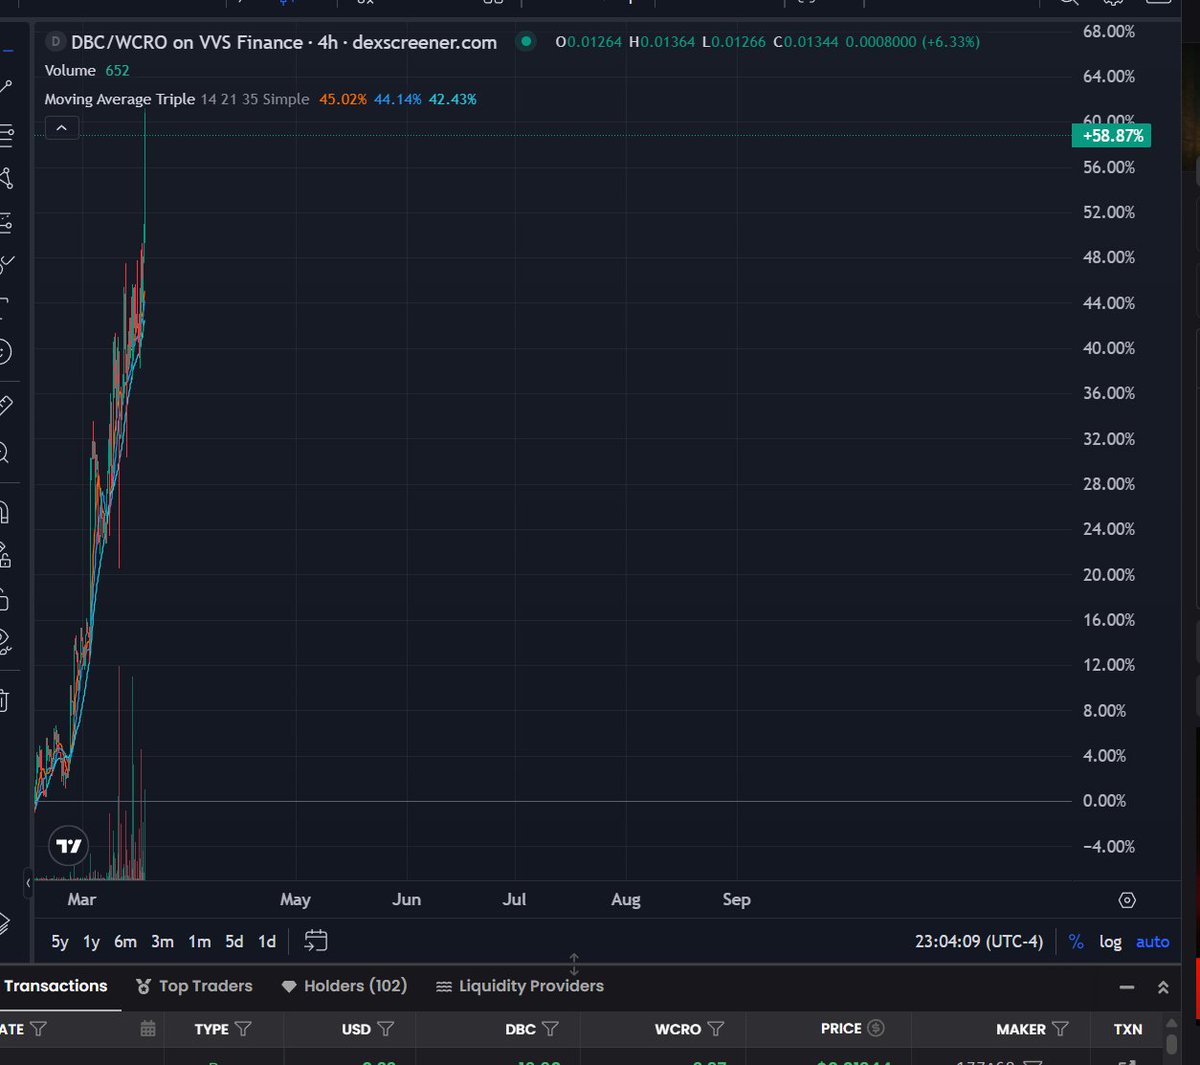Select the zoom in magnifier tool
The height and width of the screenshot is (1065, 1200).
4,453
